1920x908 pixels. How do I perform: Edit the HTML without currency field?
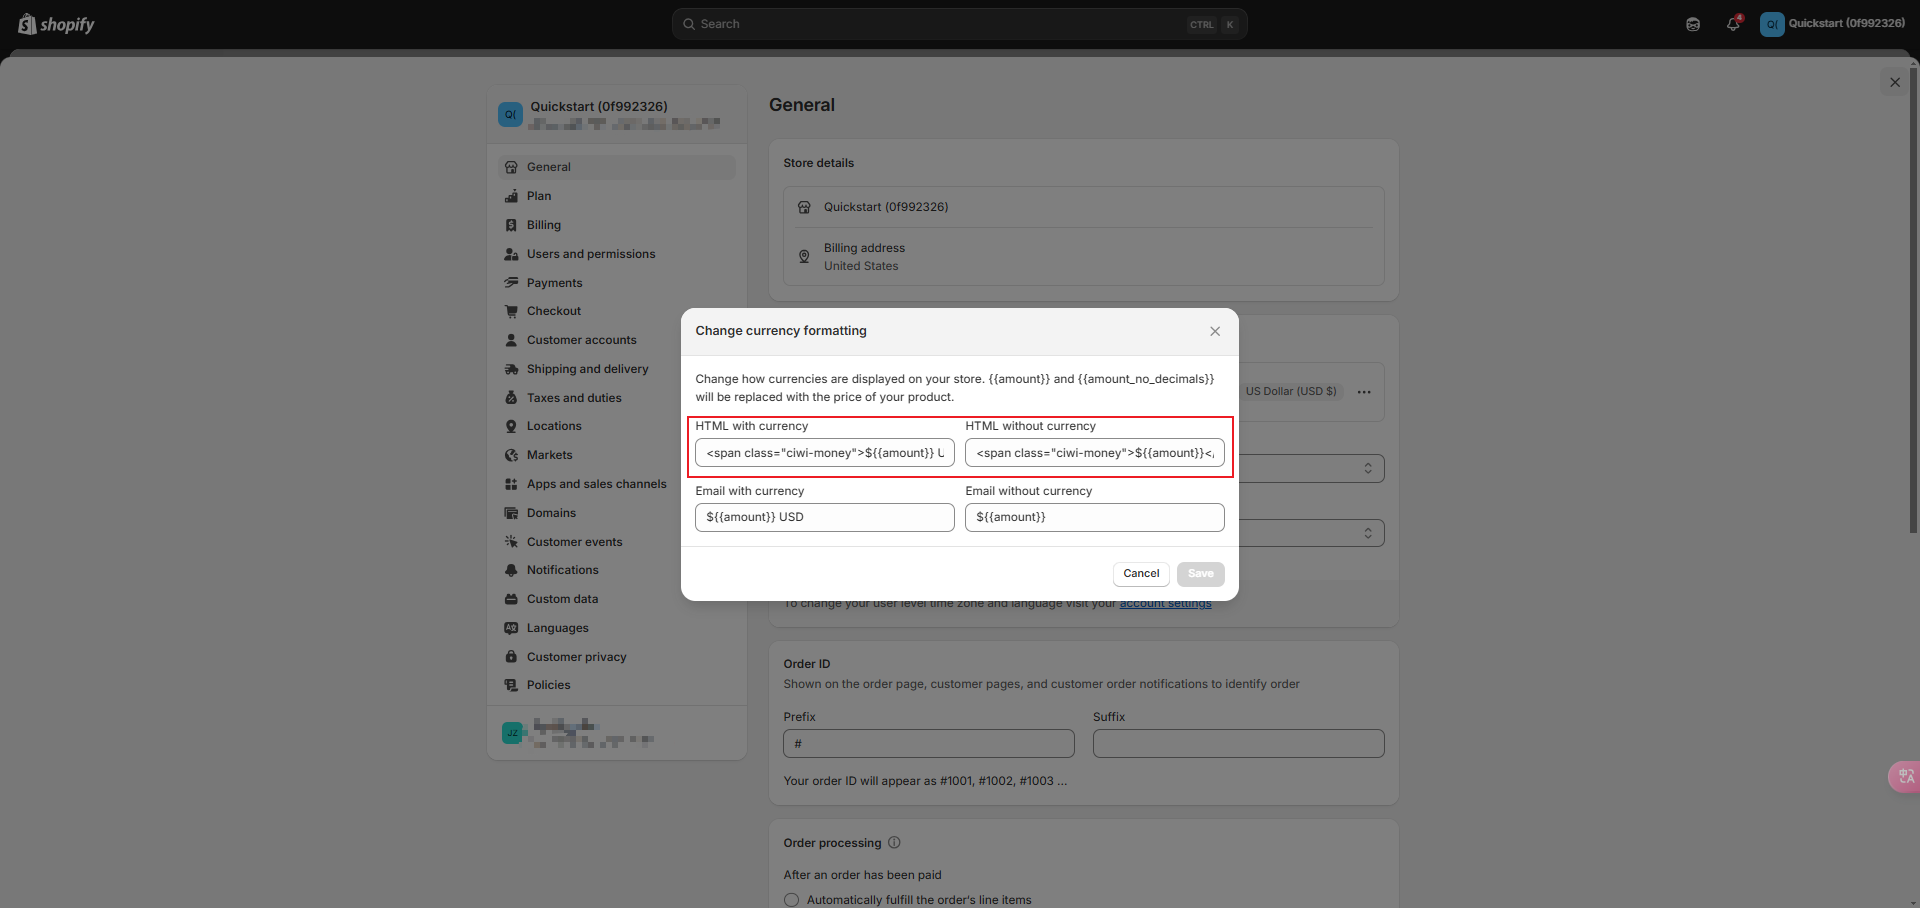(1094, 453)
